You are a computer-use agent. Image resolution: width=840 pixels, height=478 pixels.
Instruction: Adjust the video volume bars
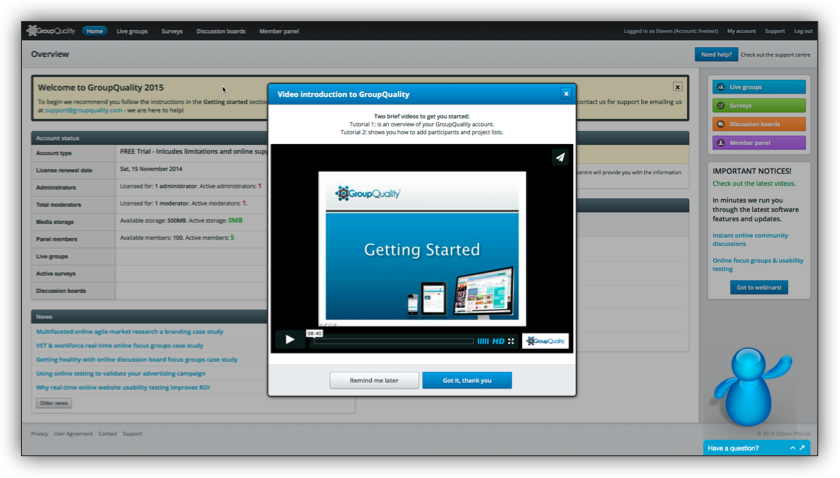click(x=483, y=341)
